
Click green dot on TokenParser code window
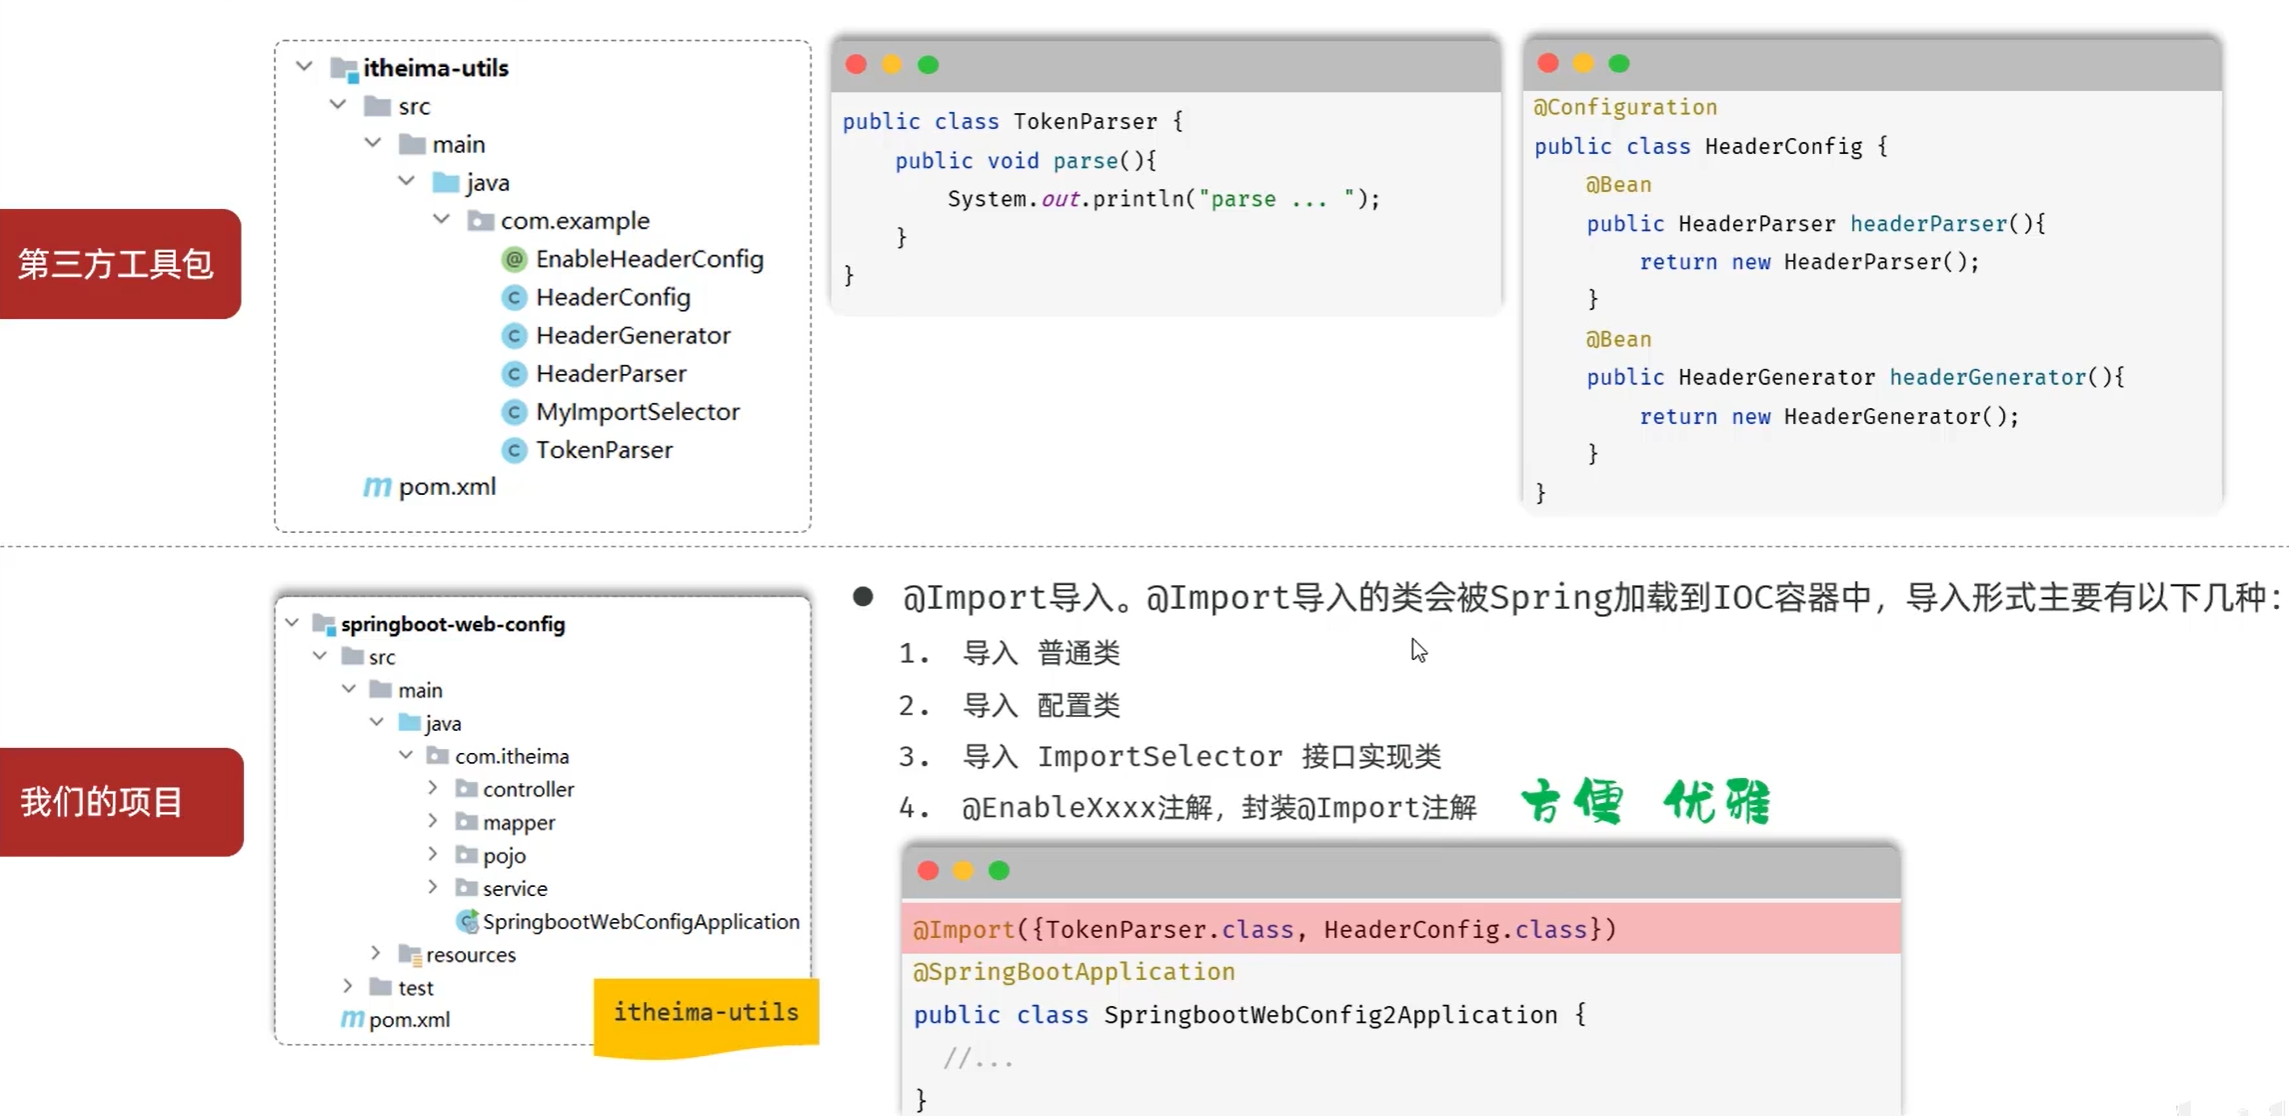(x=928, y=65)
